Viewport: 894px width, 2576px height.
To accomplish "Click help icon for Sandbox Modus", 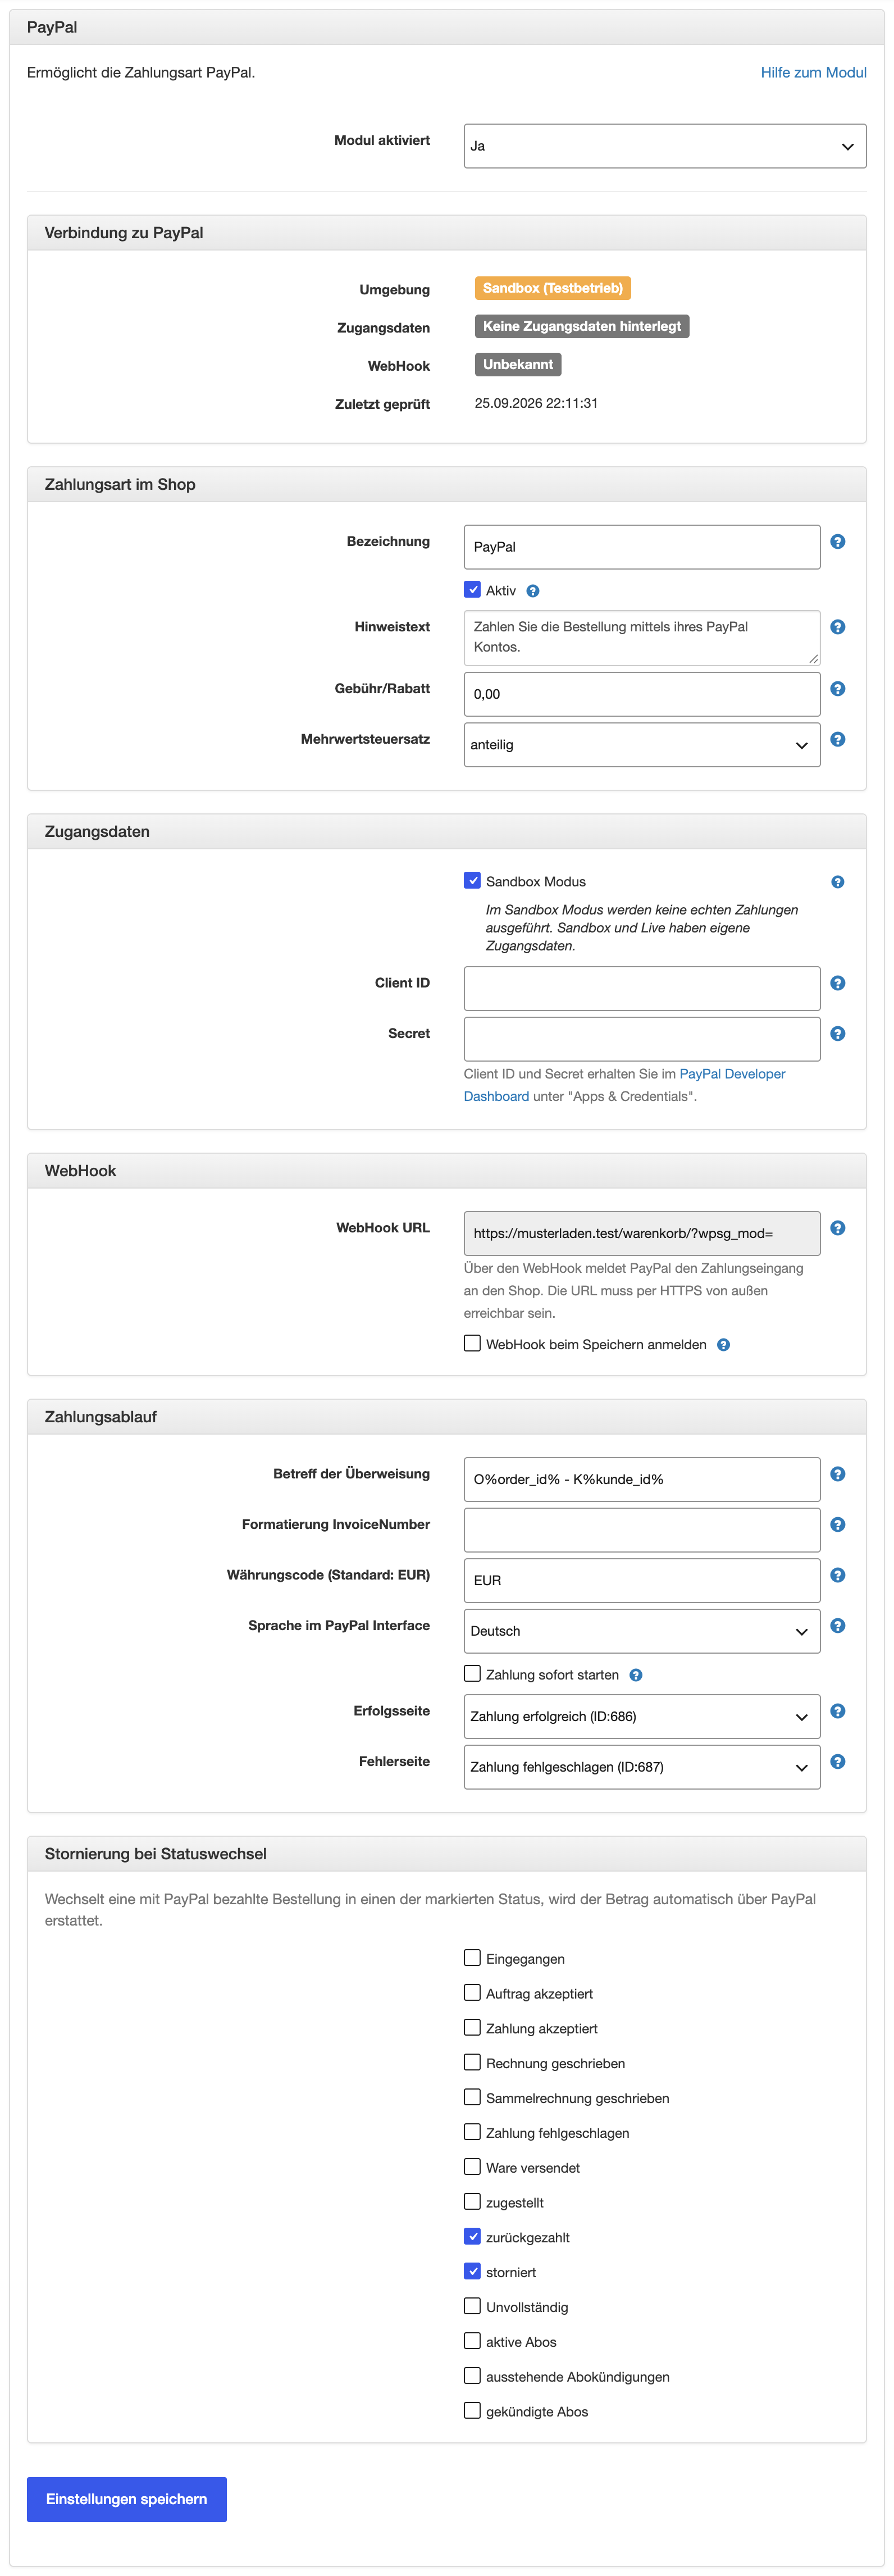I will [838, 882].
